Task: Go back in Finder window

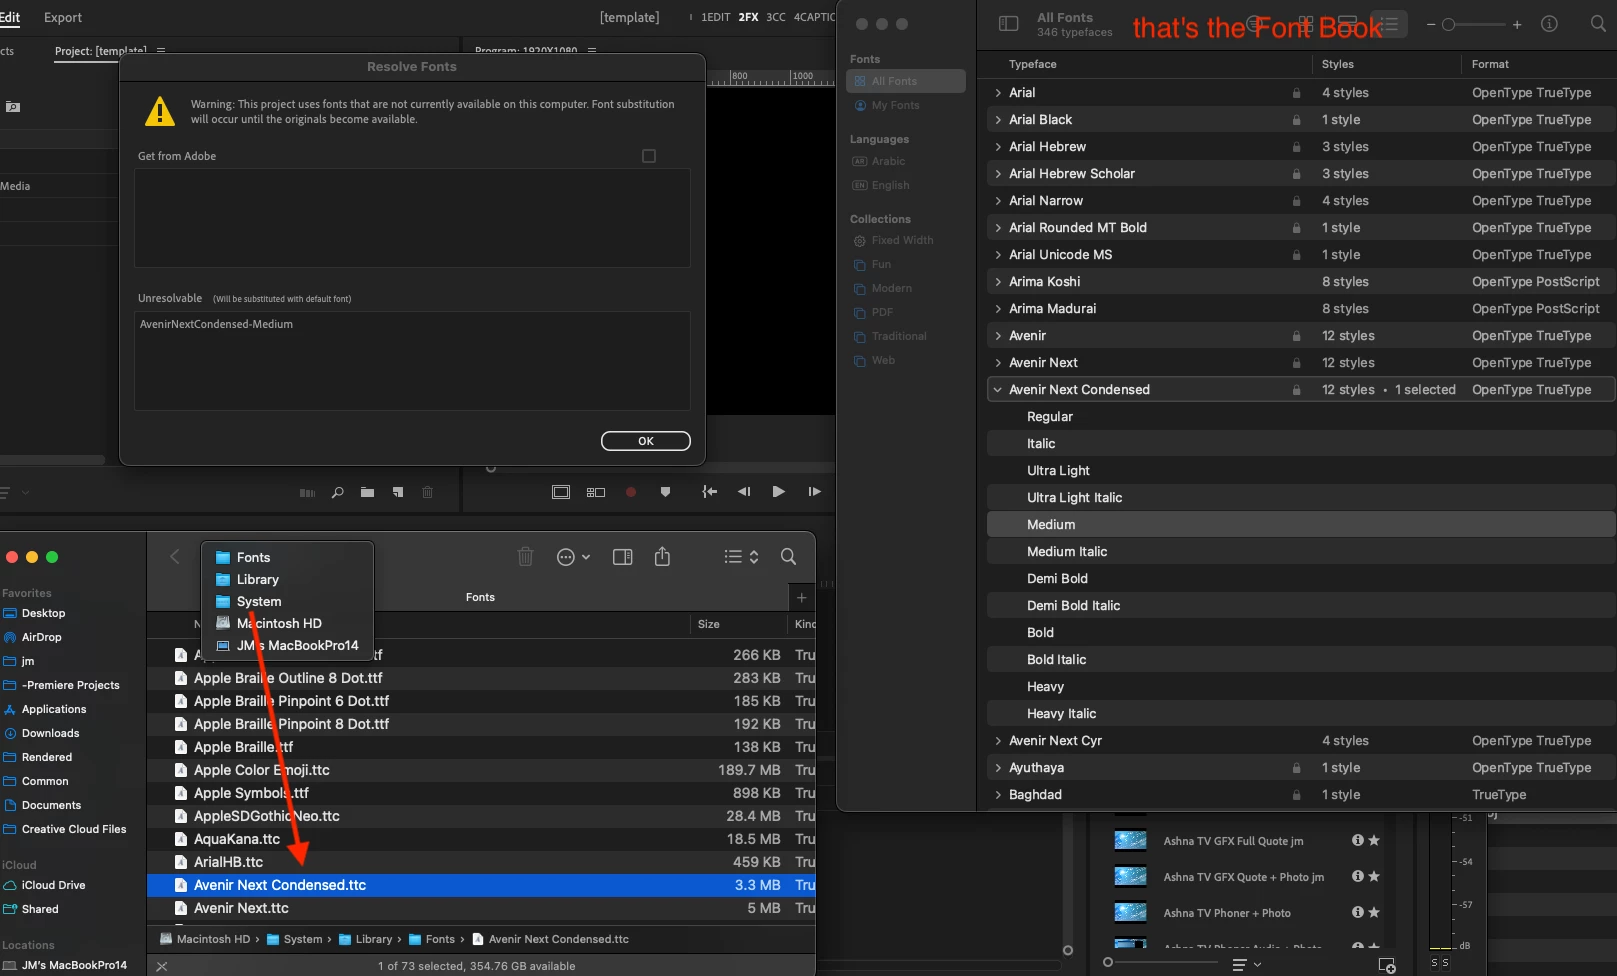Action: click(x=175, y=557)
